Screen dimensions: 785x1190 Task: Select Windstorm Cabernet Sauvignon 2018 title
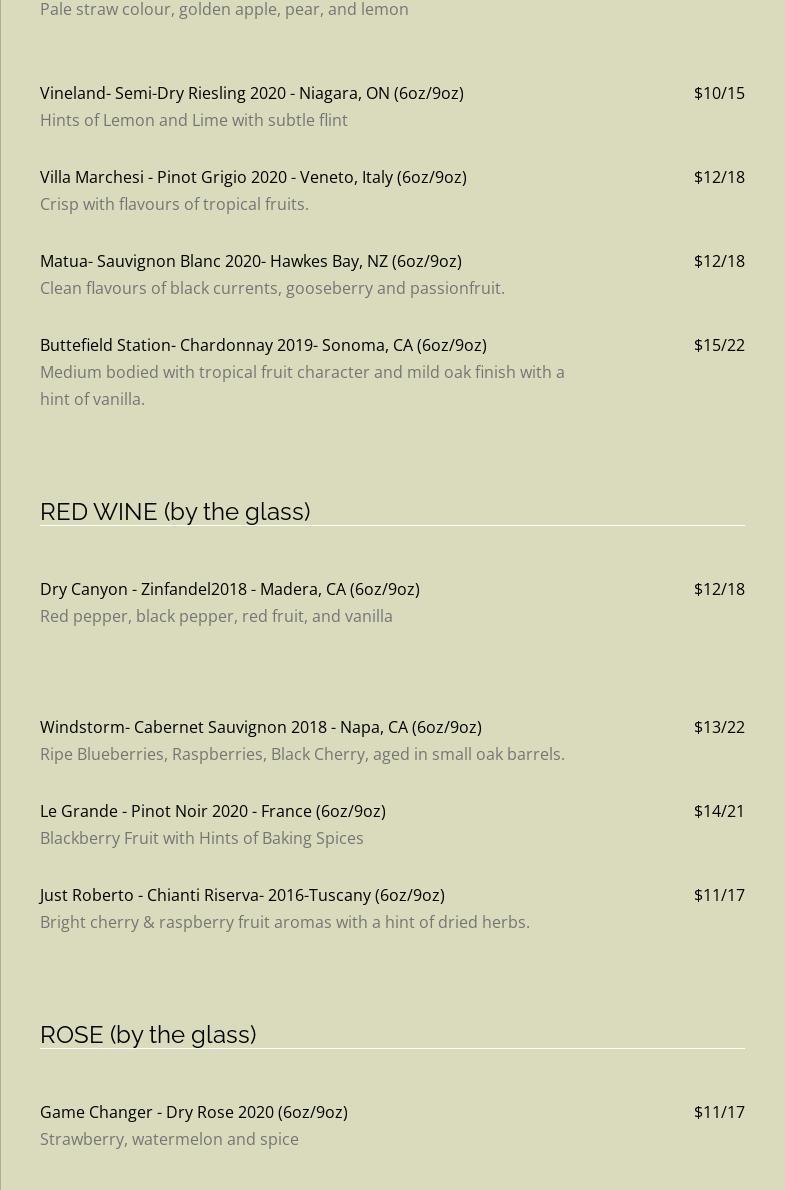point(260,728)
